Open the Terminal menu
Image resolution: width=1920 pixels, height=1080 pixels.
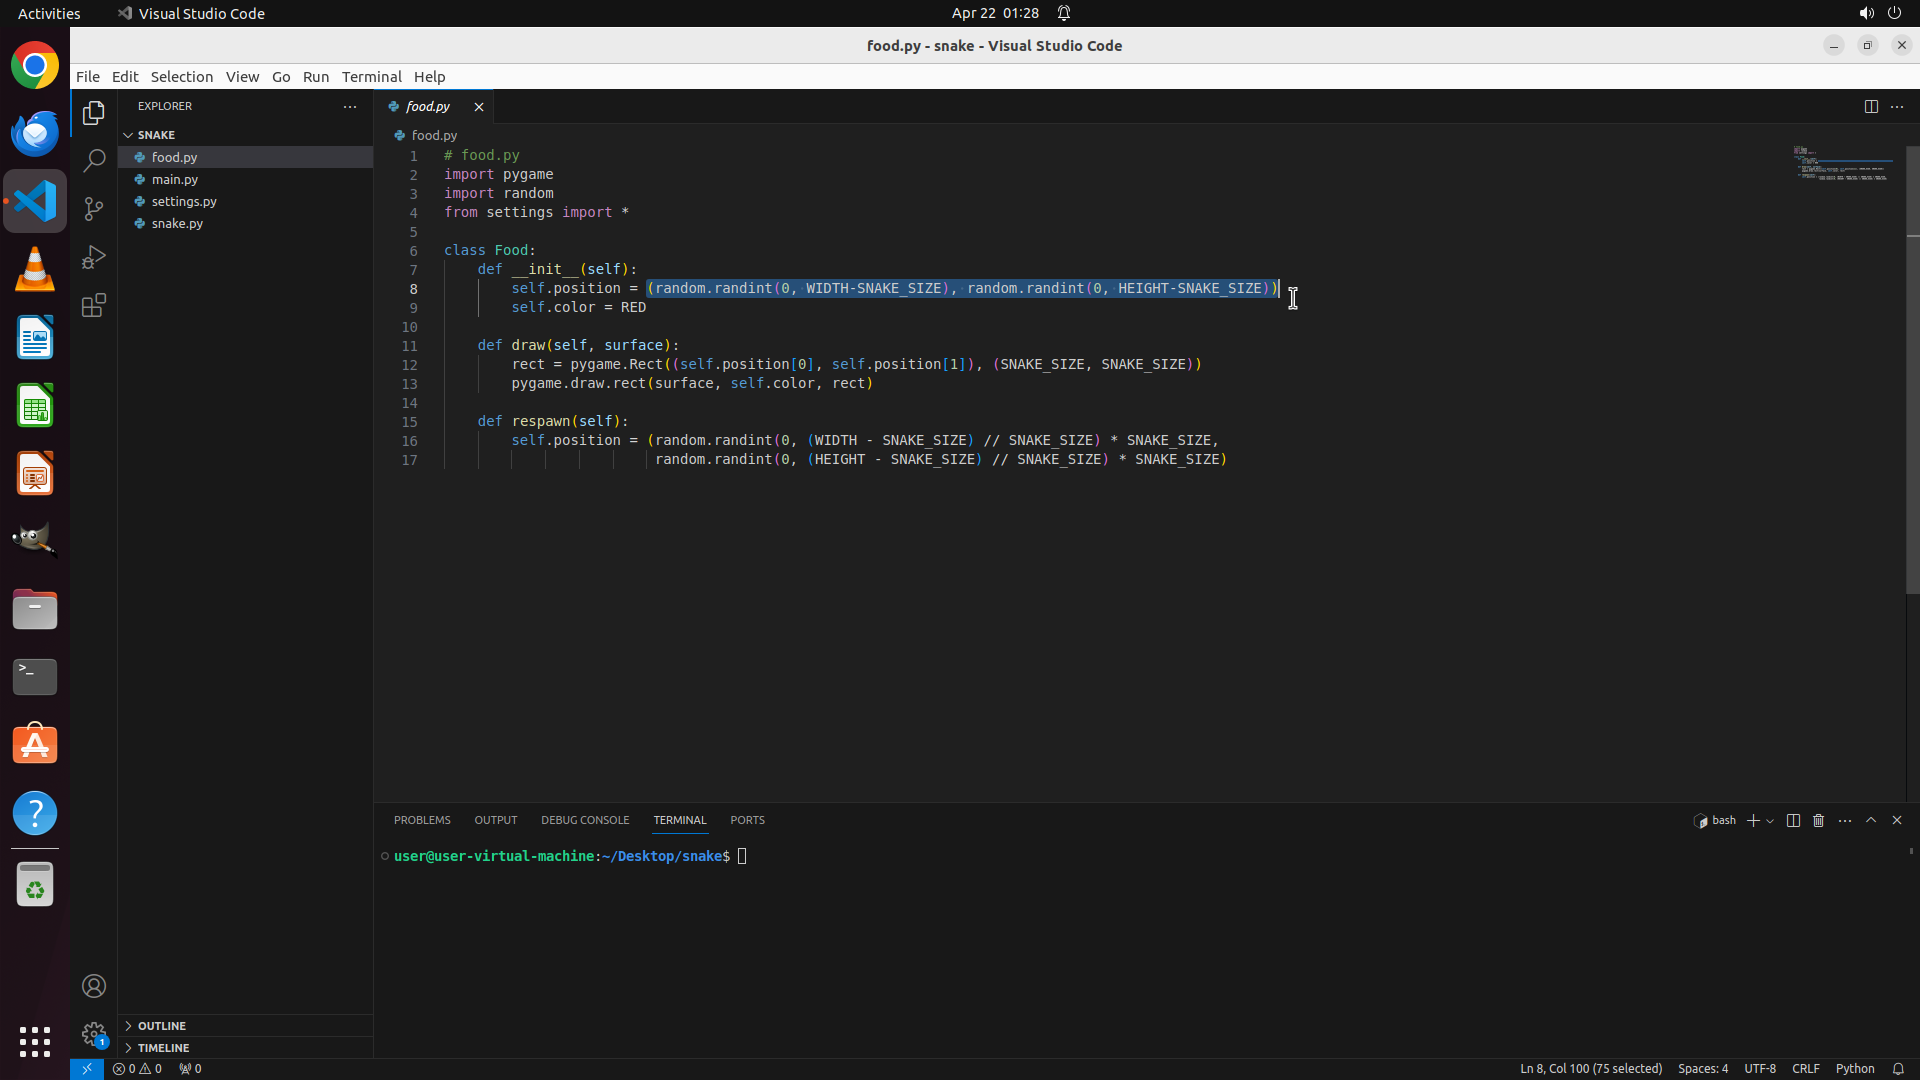[371, 77]
